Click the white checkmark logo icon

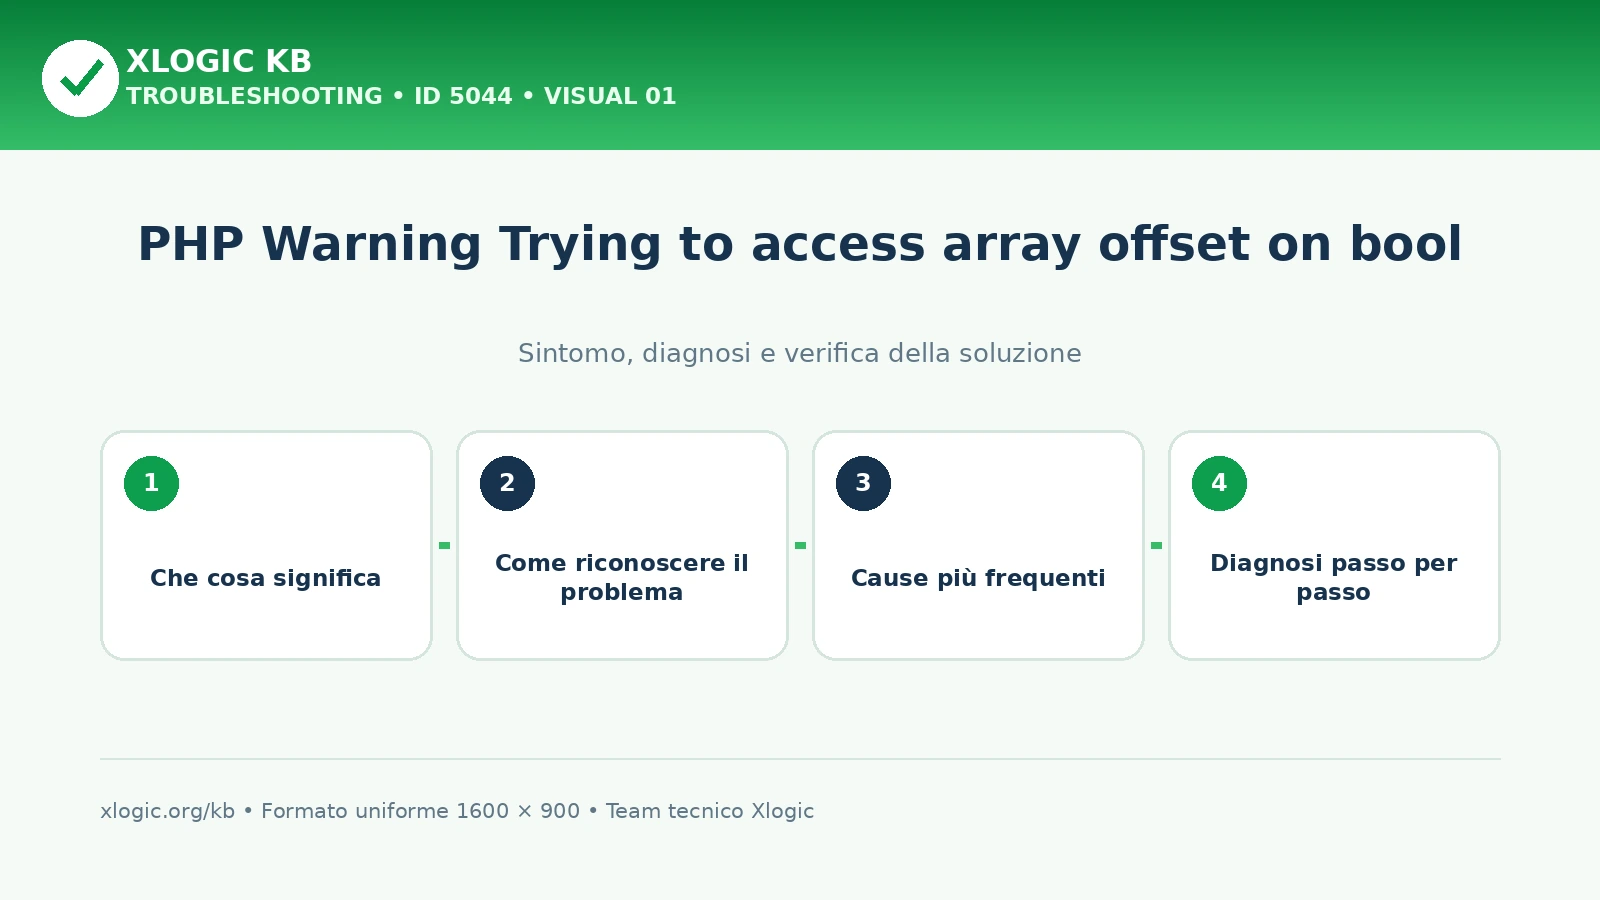[x=80, y=78]
